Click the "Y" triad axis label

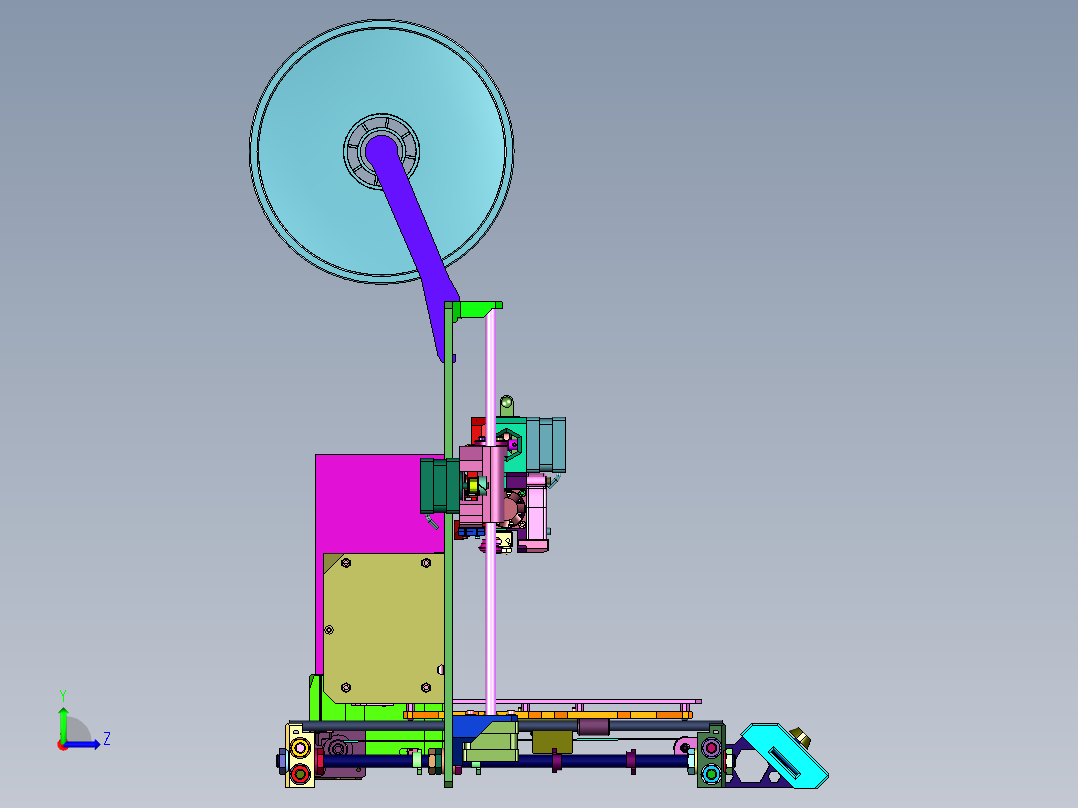coord(63,695)
